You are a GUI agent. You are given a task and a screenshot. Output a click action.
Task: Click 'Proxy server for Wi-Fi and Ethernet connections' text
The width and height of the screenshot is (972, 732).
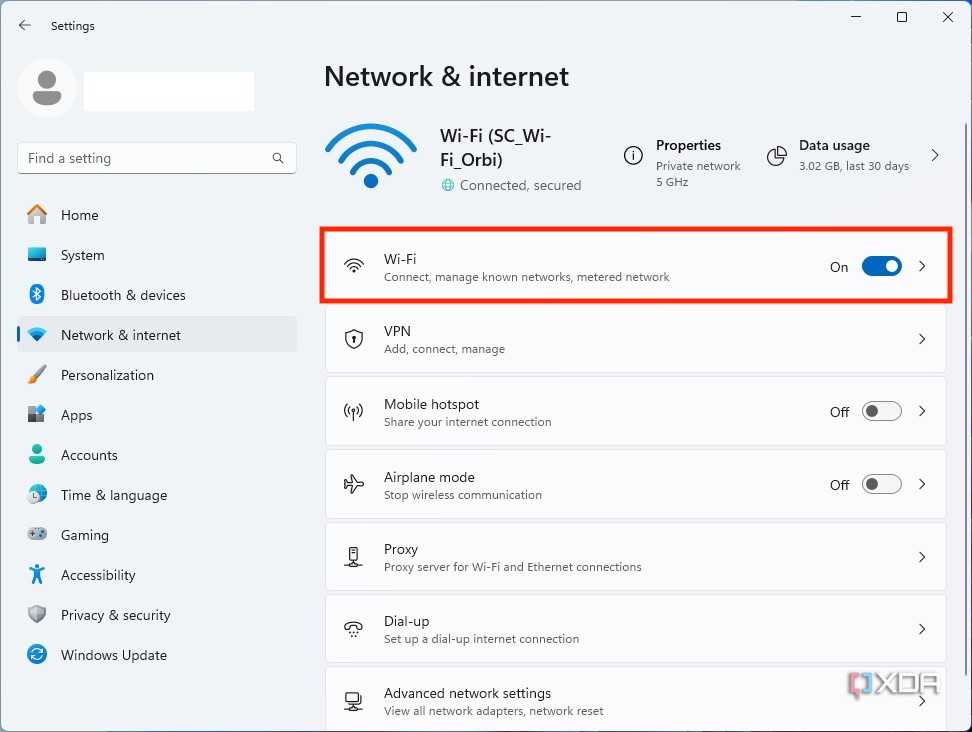pos(513,567)
